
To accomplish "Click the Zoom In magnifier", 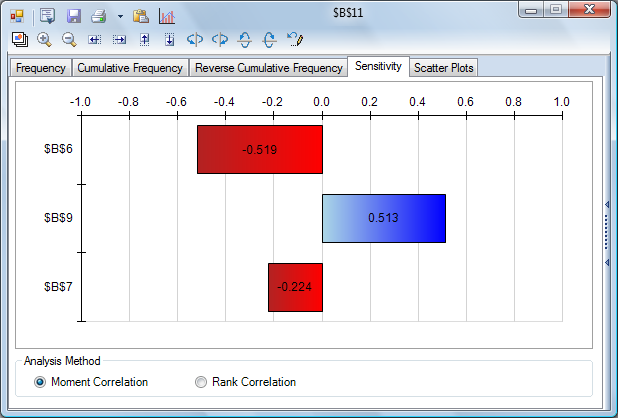I will click(x=45, y=40).
